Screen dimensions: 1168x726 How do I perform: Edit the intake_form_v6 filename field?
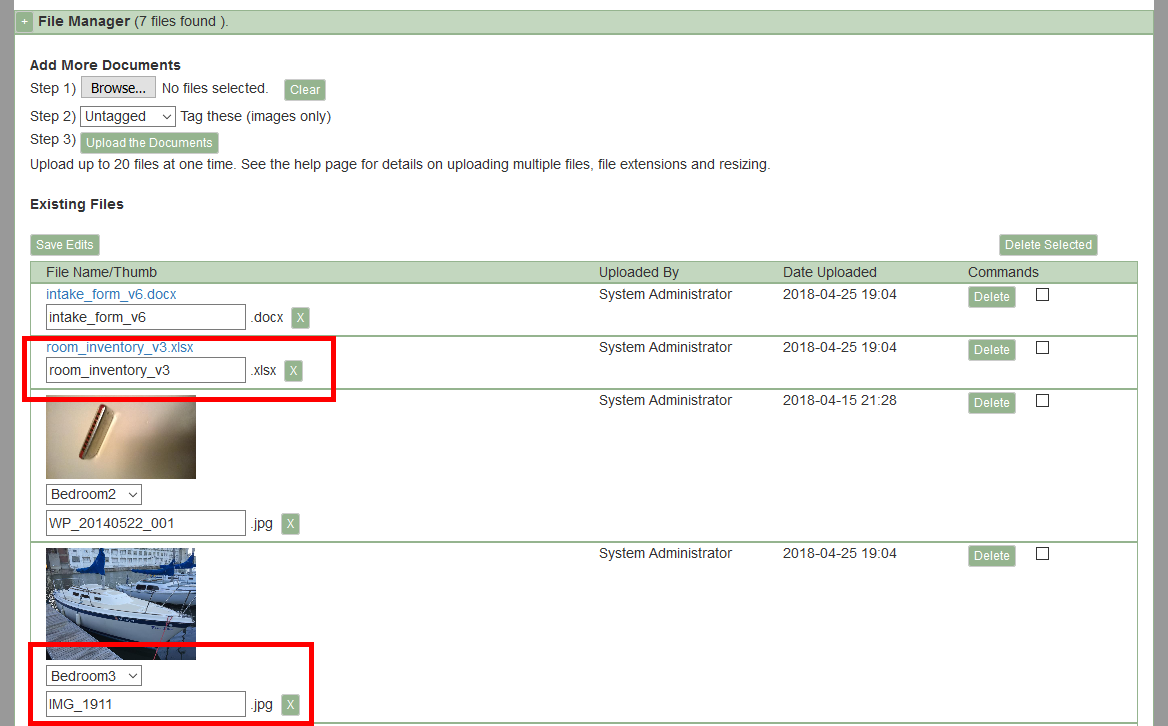click(x=146, y=317)
